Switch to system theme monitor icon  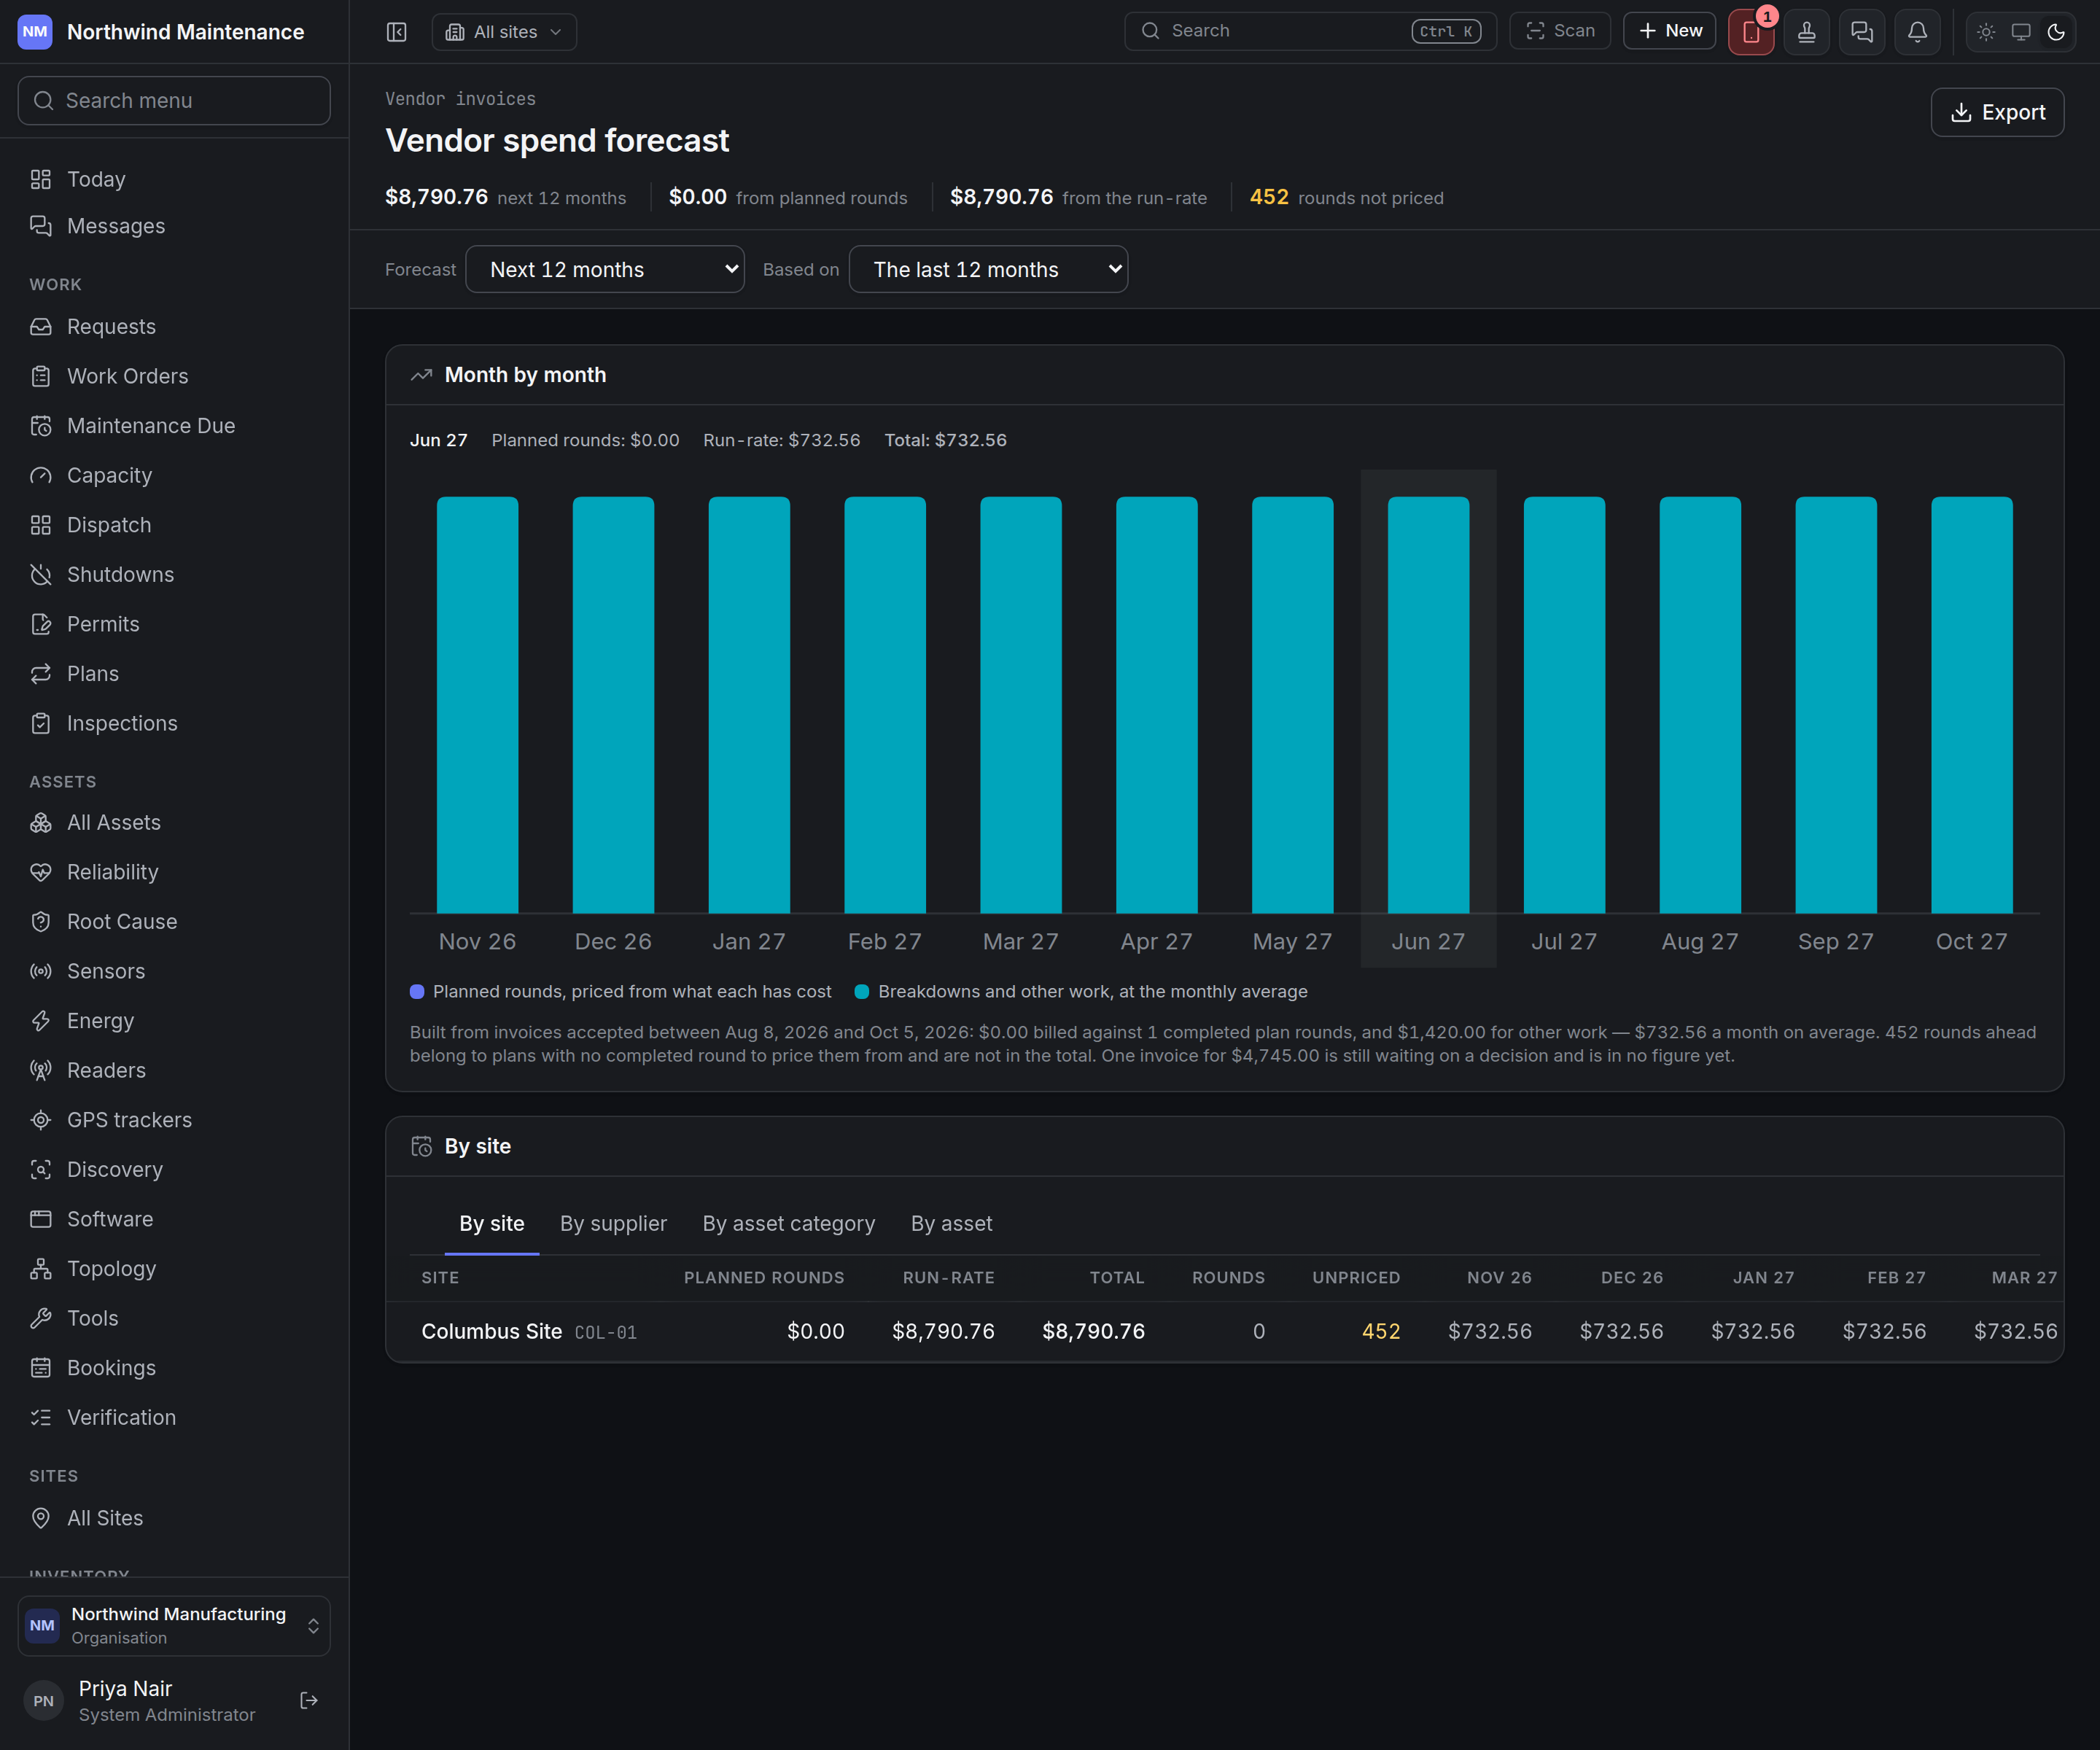pos(2021,32)
